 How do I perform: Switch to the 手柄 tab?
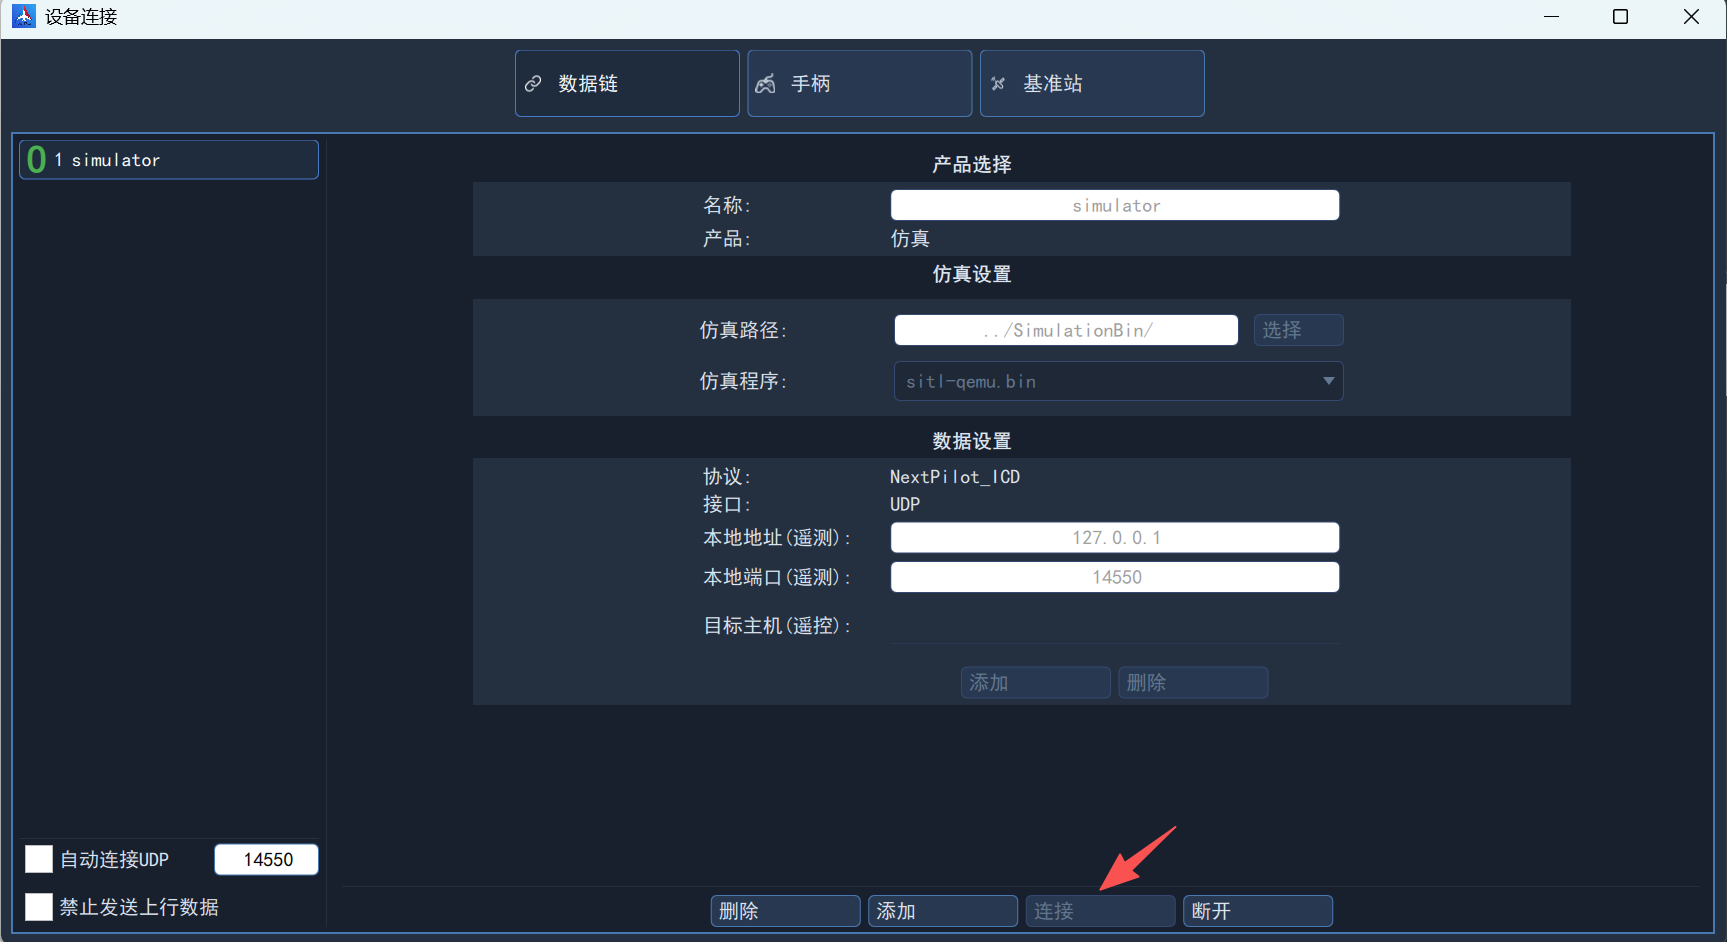coord(860,84)
